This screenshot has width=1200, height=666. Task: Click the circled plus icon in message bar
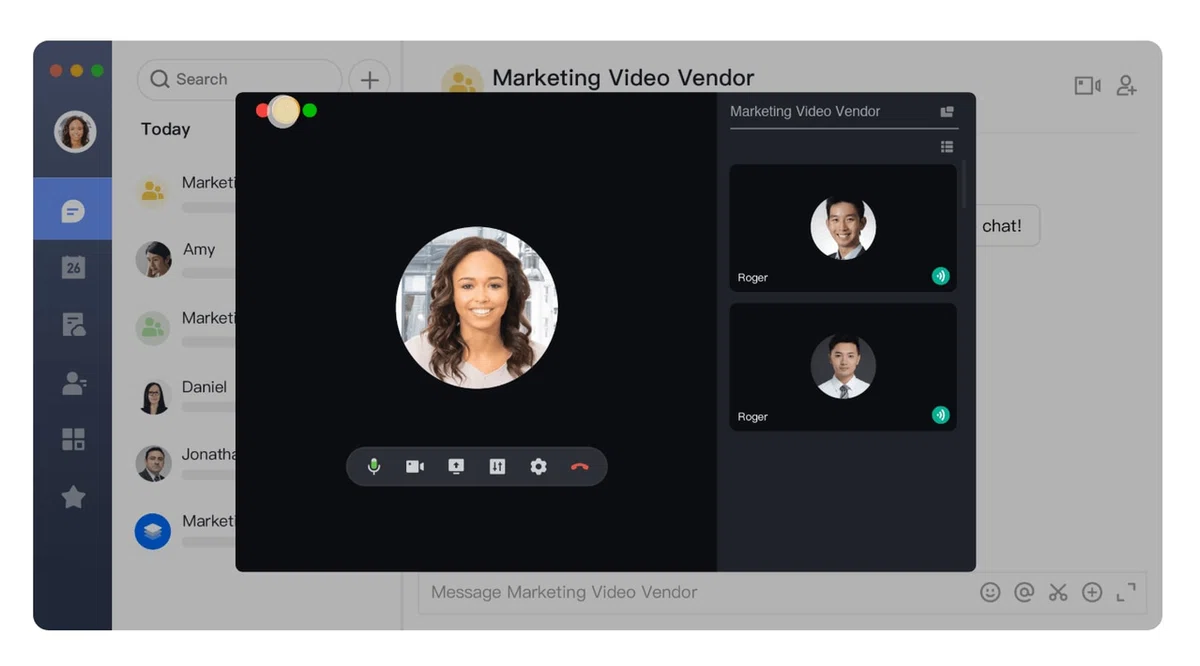tap(1092, 592)
